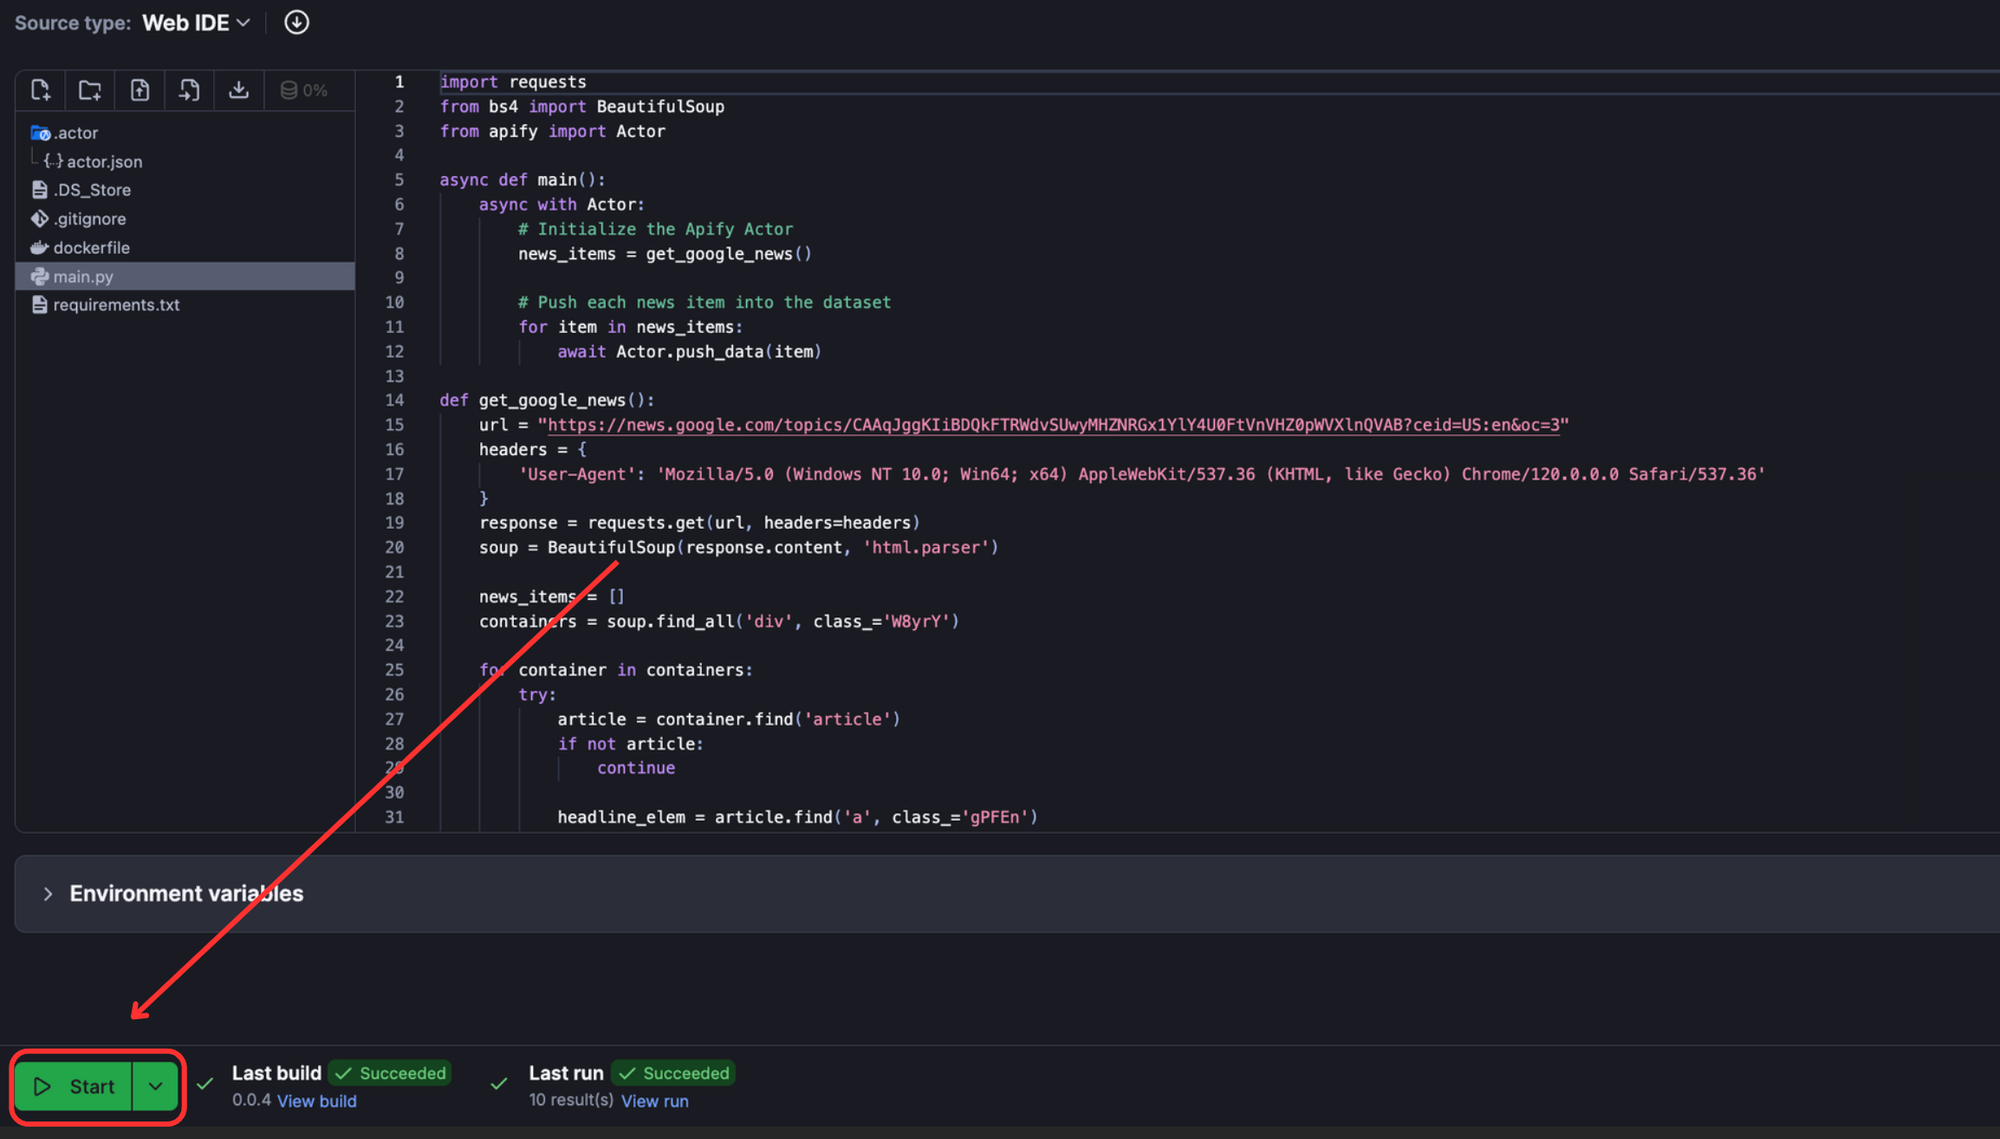
Task: Click the news.google.com URL on line 15
Action: [x=1054, y=425]
